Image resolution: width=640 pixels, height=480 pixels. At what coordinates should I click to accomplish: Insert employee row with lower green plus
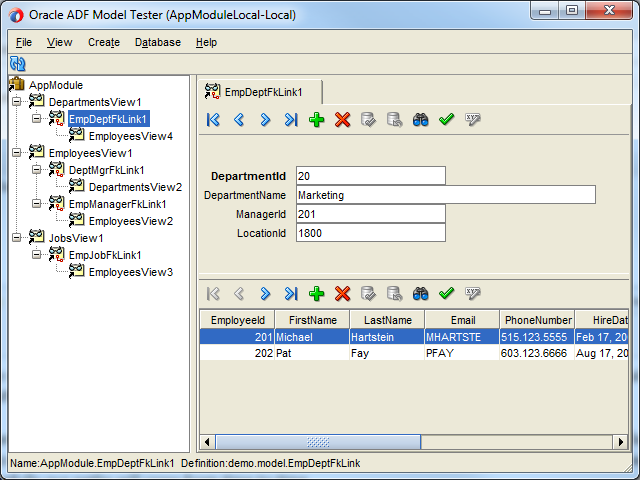click(317, 293)
